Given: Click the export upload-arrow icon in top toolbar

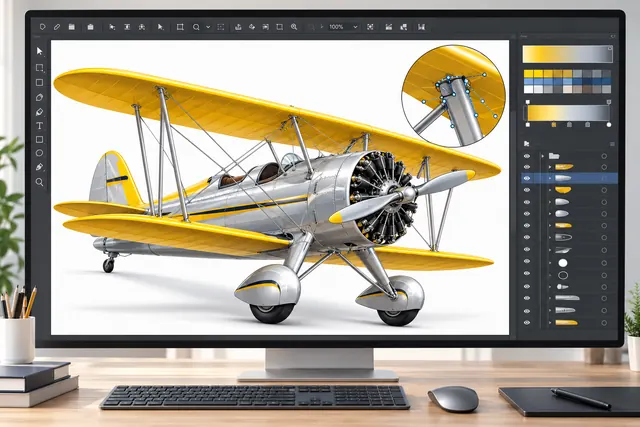Looking at the screenshot, I should pos(238,27).
